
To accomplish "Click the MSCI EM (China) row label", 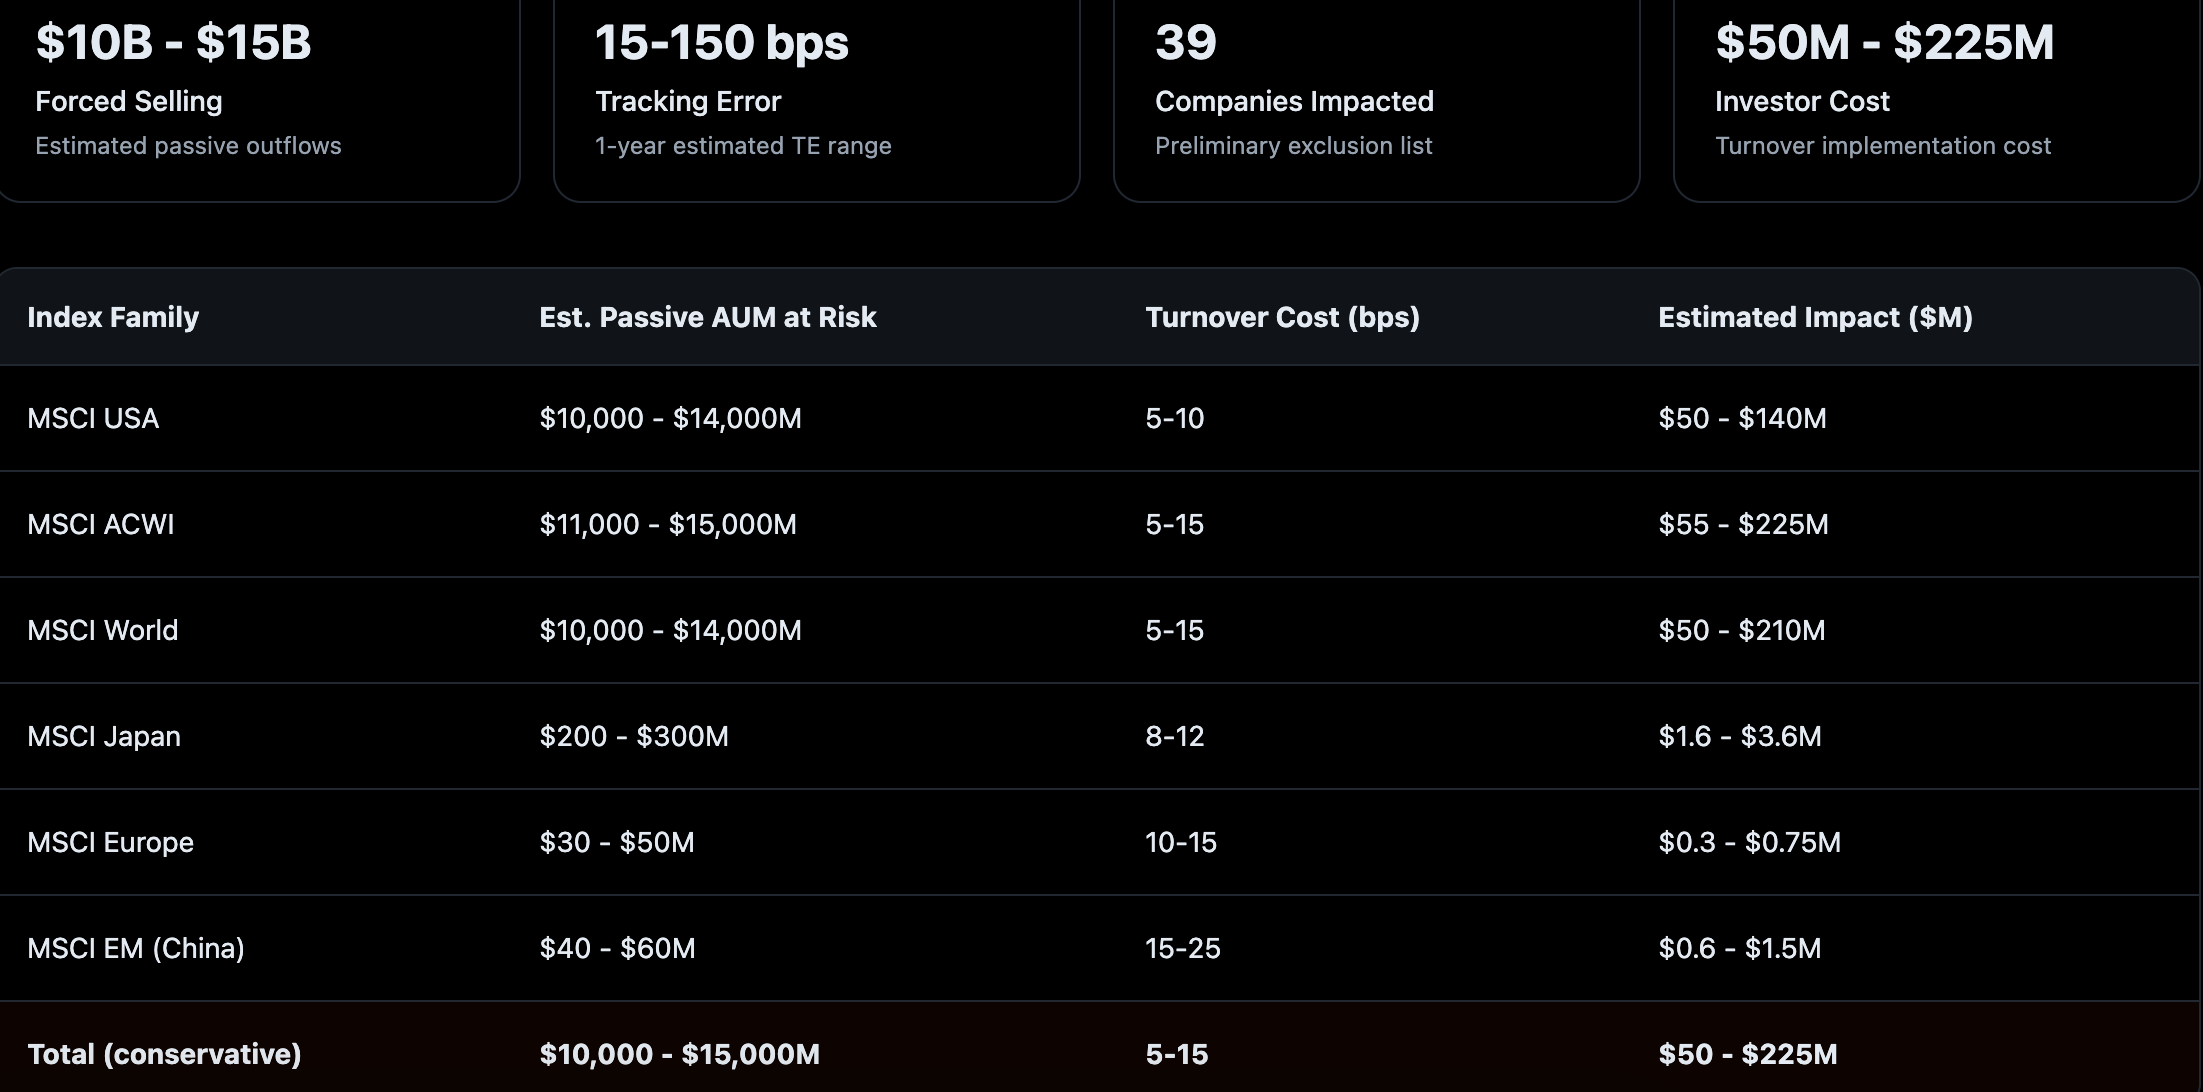I will click(136, 948).
